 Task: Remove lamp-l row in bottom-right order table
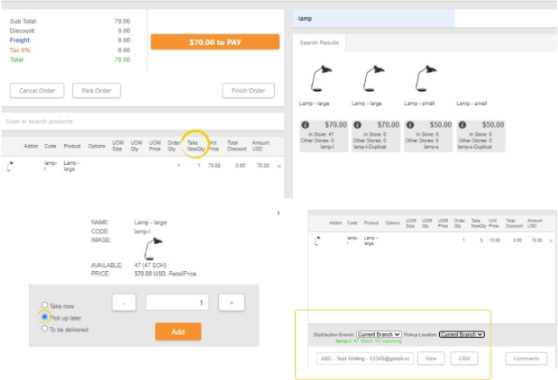(x=551, y=241)
